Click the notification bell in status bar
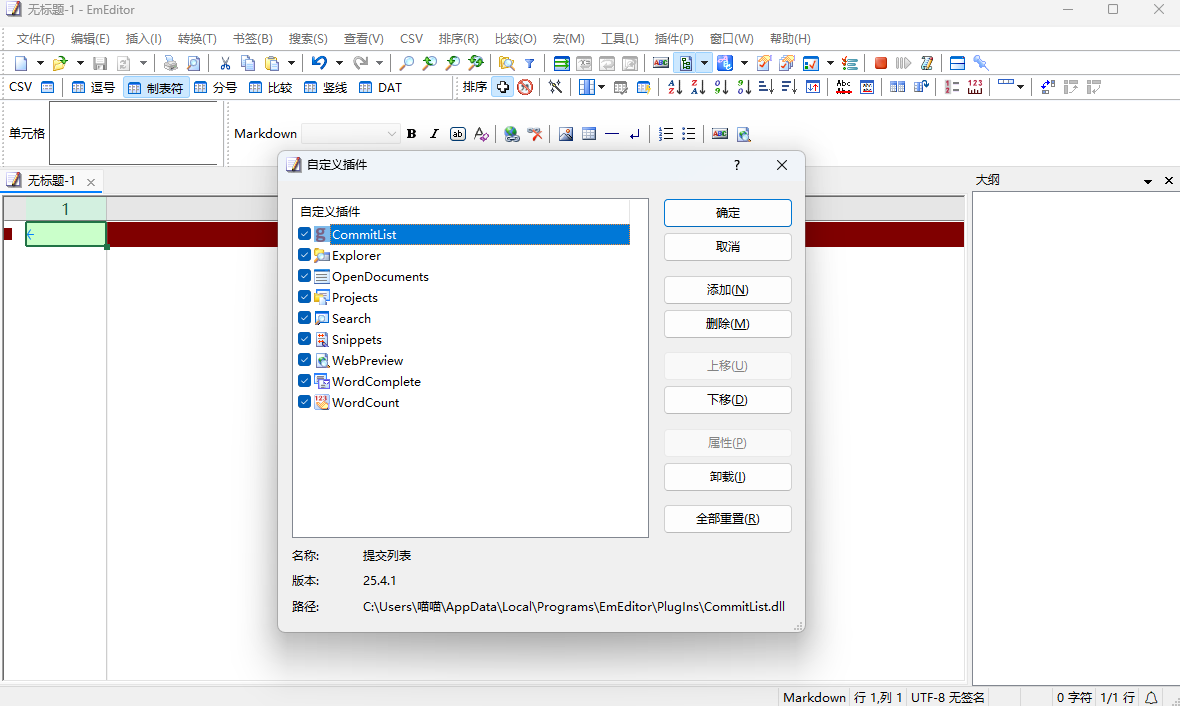The width and height of the screenshot is (1180, 706). coord(1151,697)
